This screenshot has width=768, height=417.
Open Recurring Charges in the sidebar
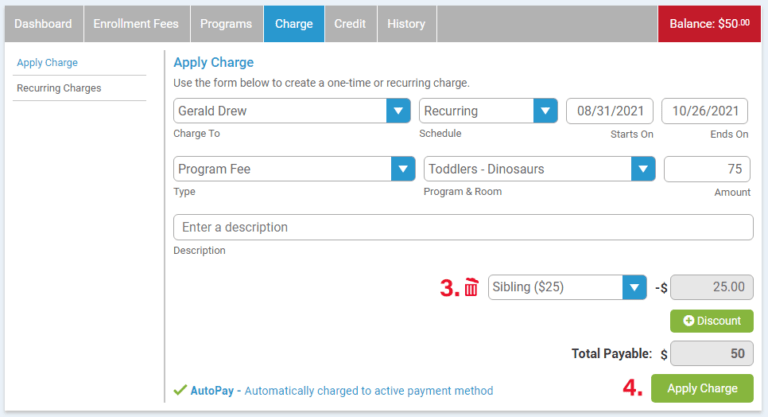click(59, 88)
